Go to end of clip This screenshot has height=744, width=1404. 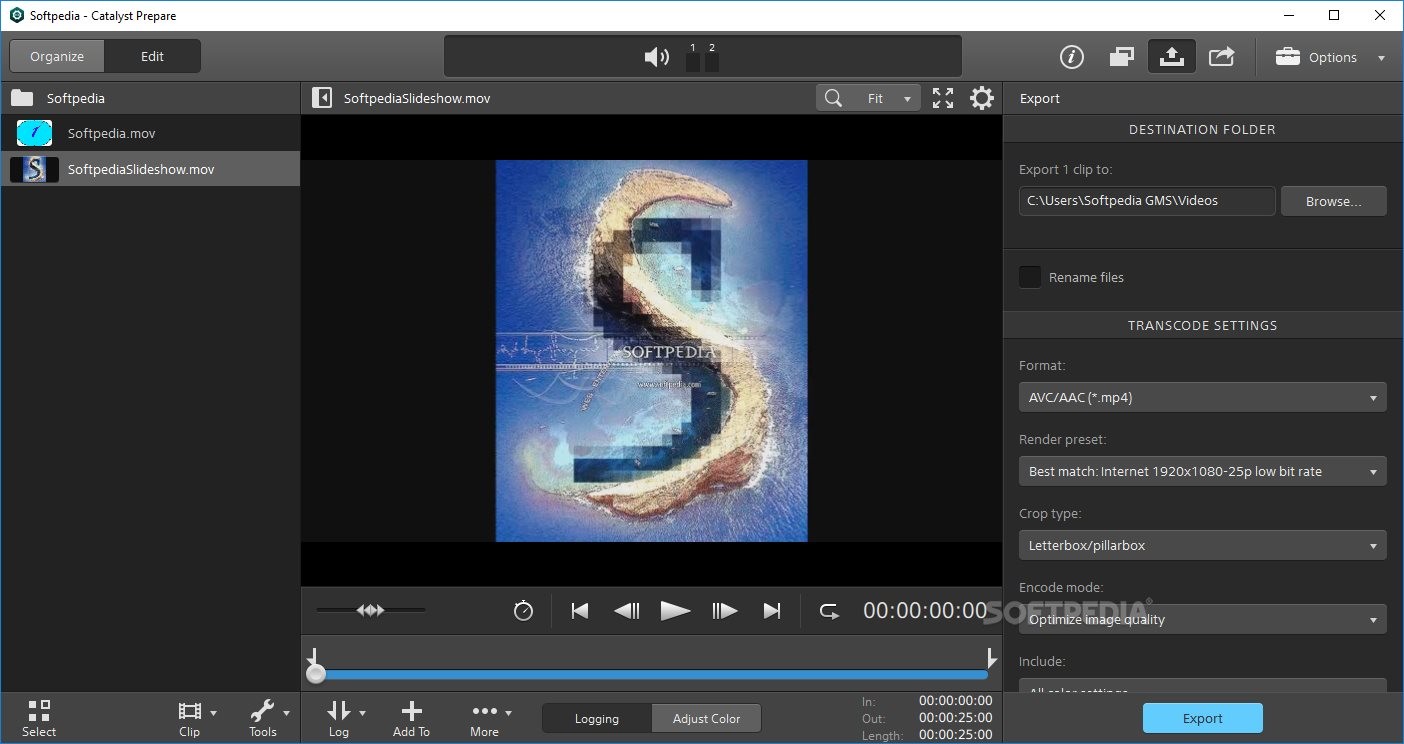tap(772, 611)
